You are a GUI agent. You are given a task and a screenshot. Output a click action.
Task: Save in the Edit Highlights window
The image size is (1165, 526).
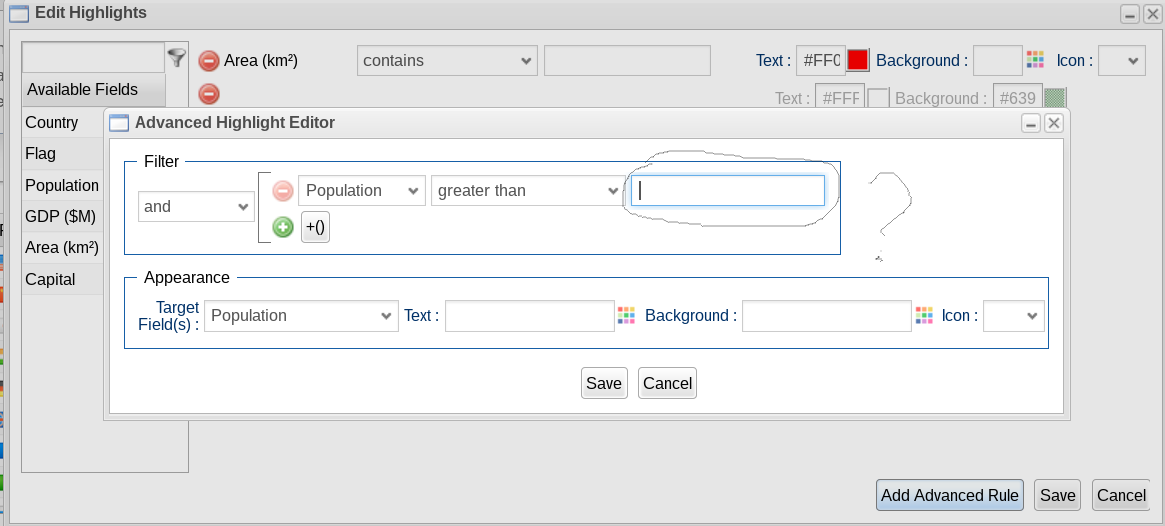point(1057,495)
